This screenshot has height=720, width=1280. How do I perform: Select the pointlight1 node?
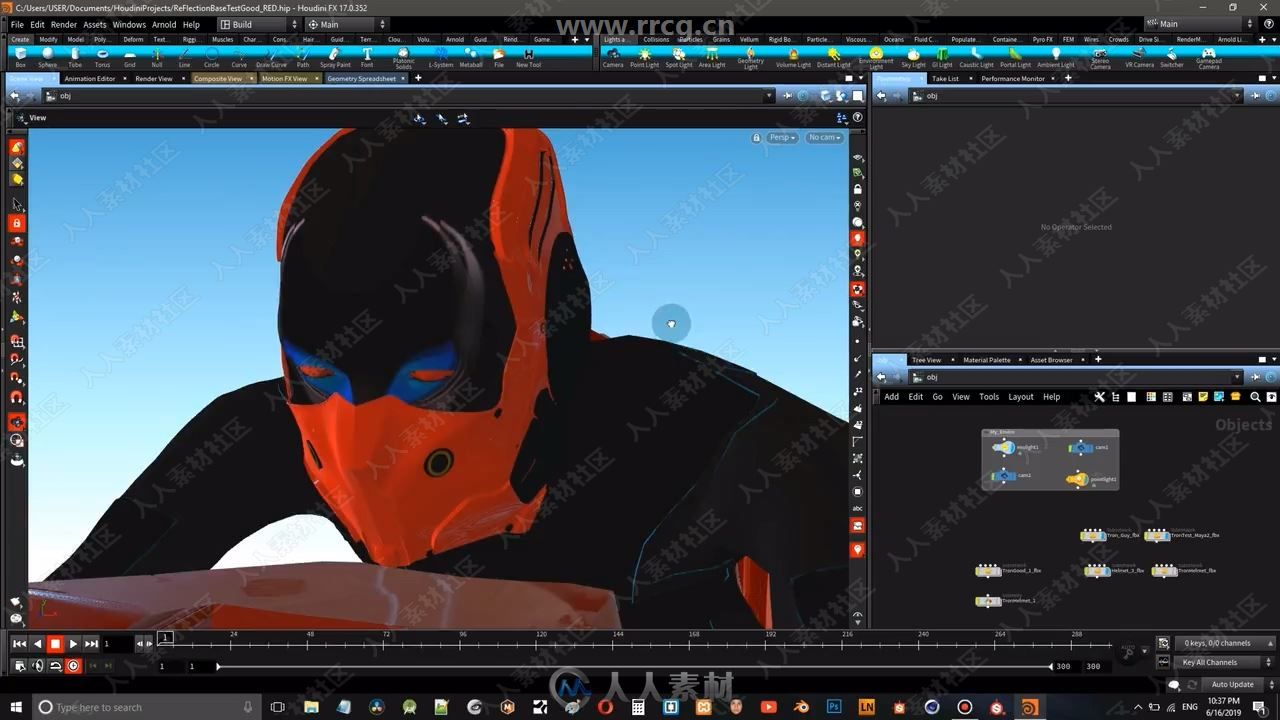click(x=1077, y=480)
